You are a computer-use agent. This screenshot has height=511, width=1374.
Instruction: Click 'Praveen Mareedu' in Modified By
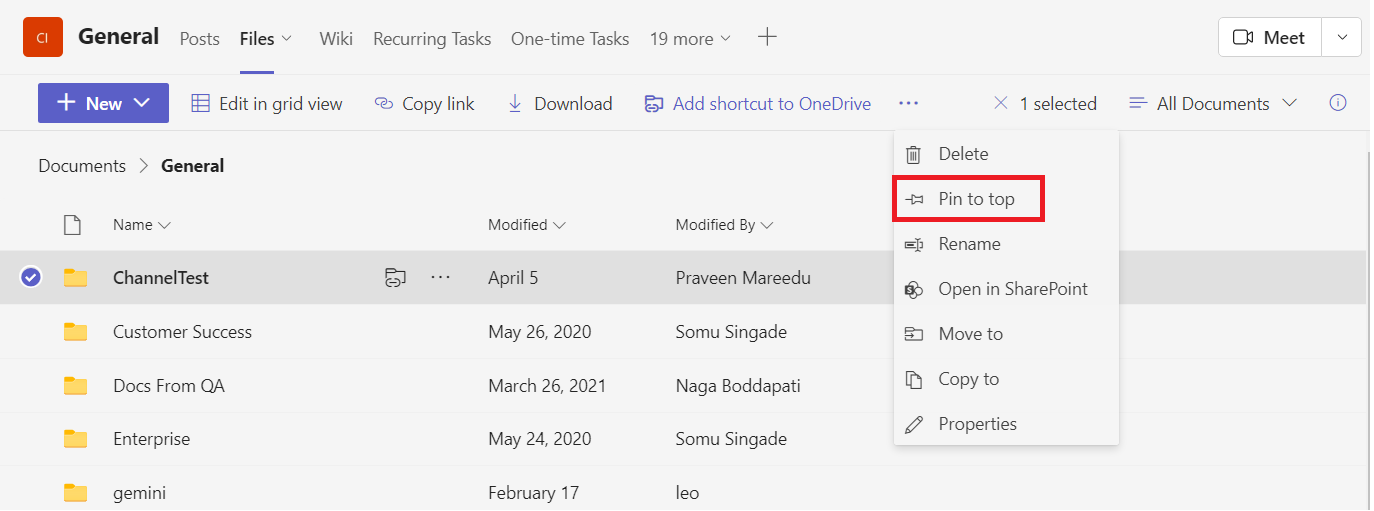pos(743,278)
